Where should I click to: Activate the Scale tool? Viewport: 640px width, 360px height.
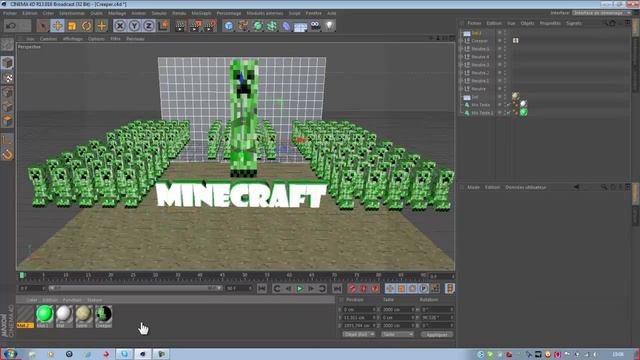pyautogui.click(x=72, y=26)
